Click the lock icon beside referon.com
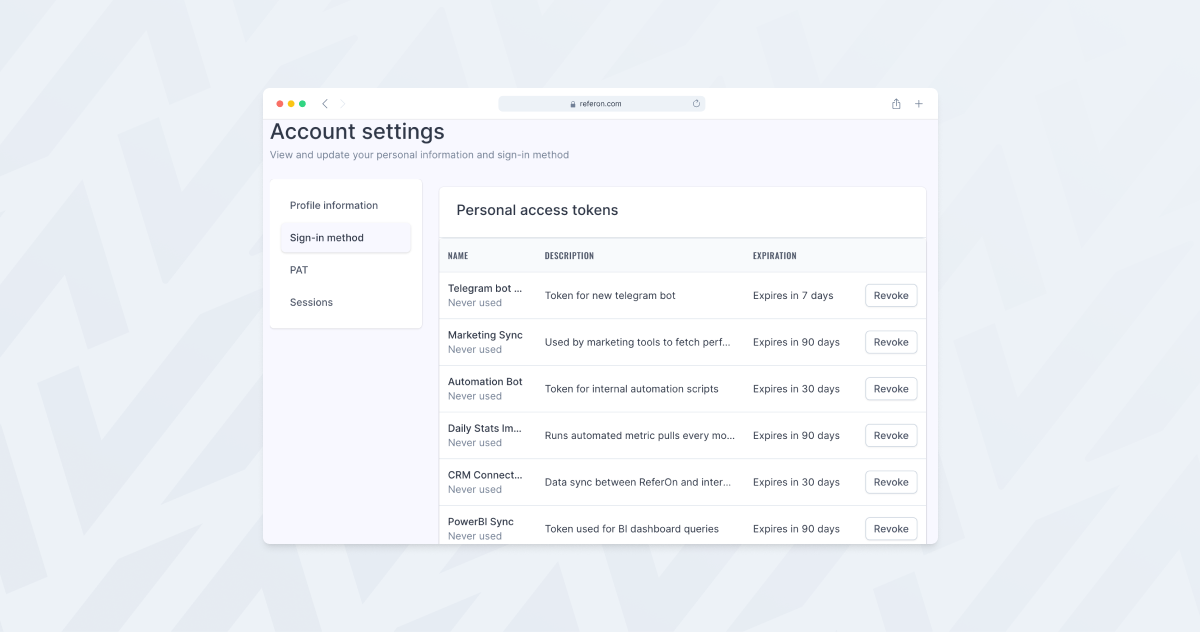The image size is (1200, 632). point(573,104)
